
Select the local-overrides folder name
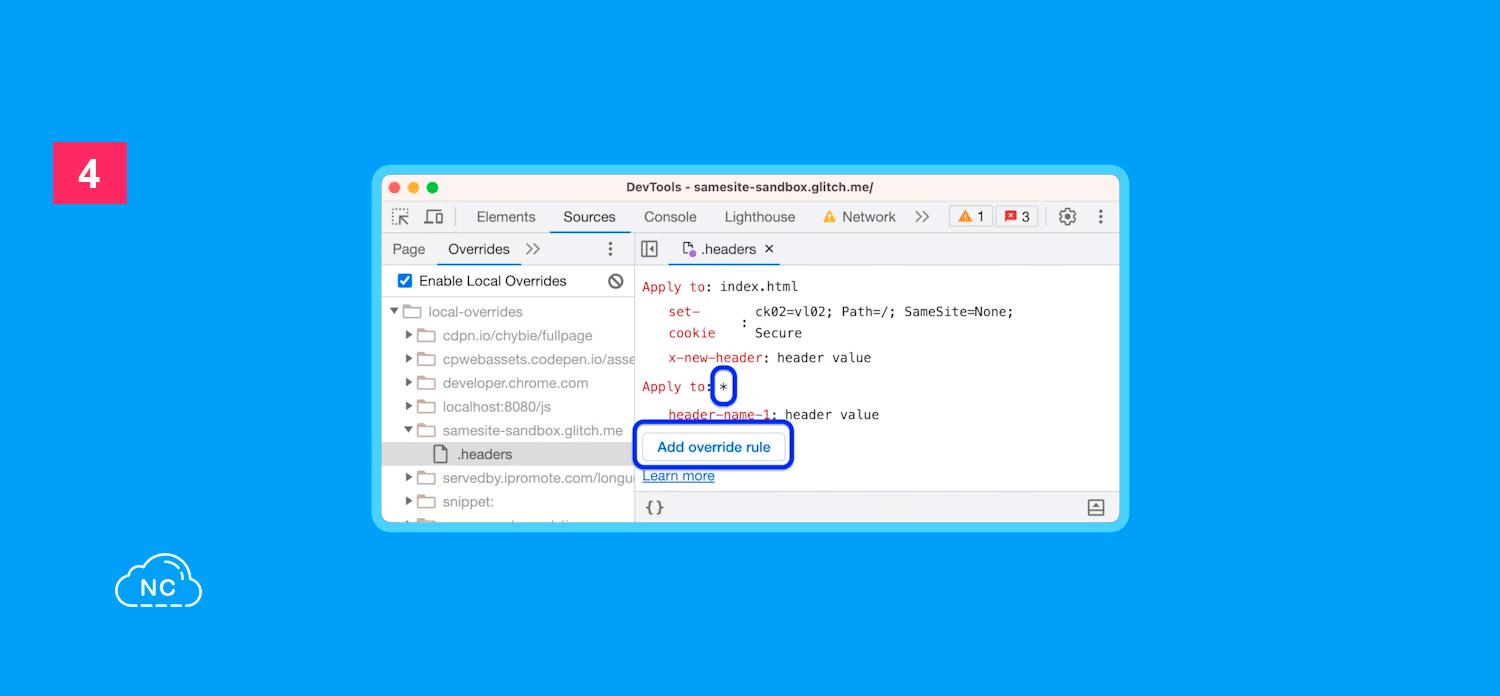[x=475, y=312]
